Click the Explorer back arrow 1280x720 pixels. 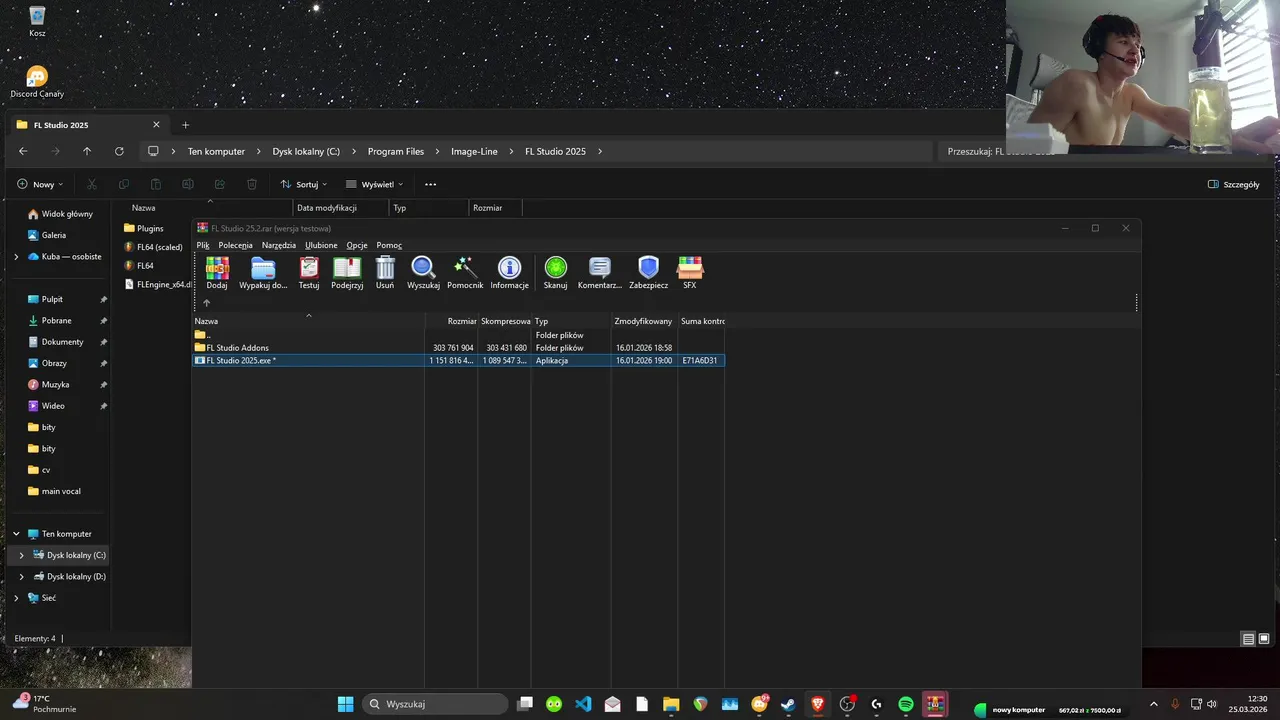click(x=23, y=151)
